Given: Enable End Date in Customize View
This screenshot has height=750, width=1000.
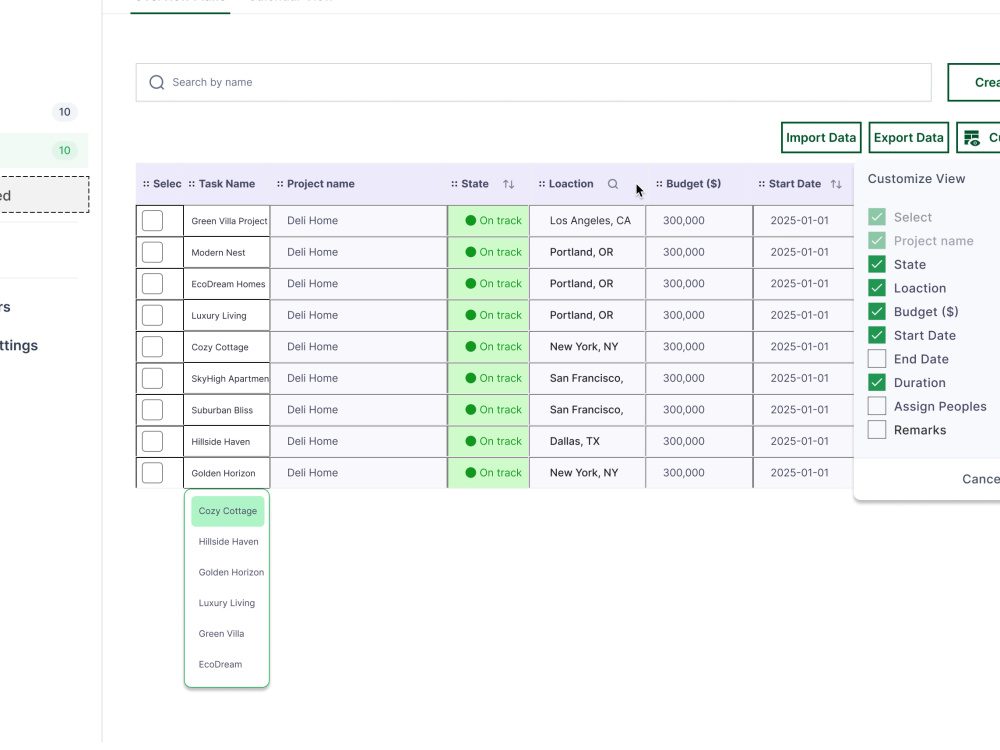Looking at the screenshot, I should click(x=877, y=359).
